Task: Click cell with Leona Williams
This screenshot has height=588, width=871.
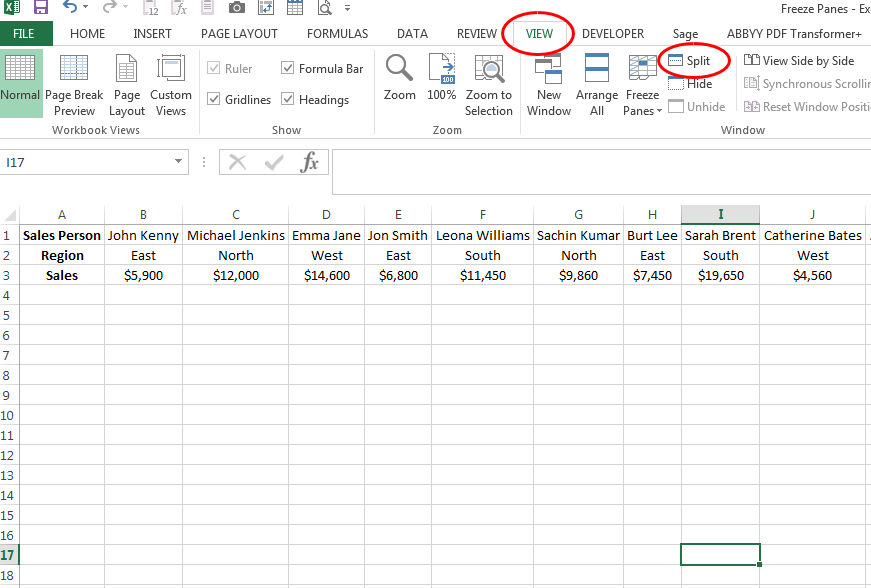Action: 482,235
